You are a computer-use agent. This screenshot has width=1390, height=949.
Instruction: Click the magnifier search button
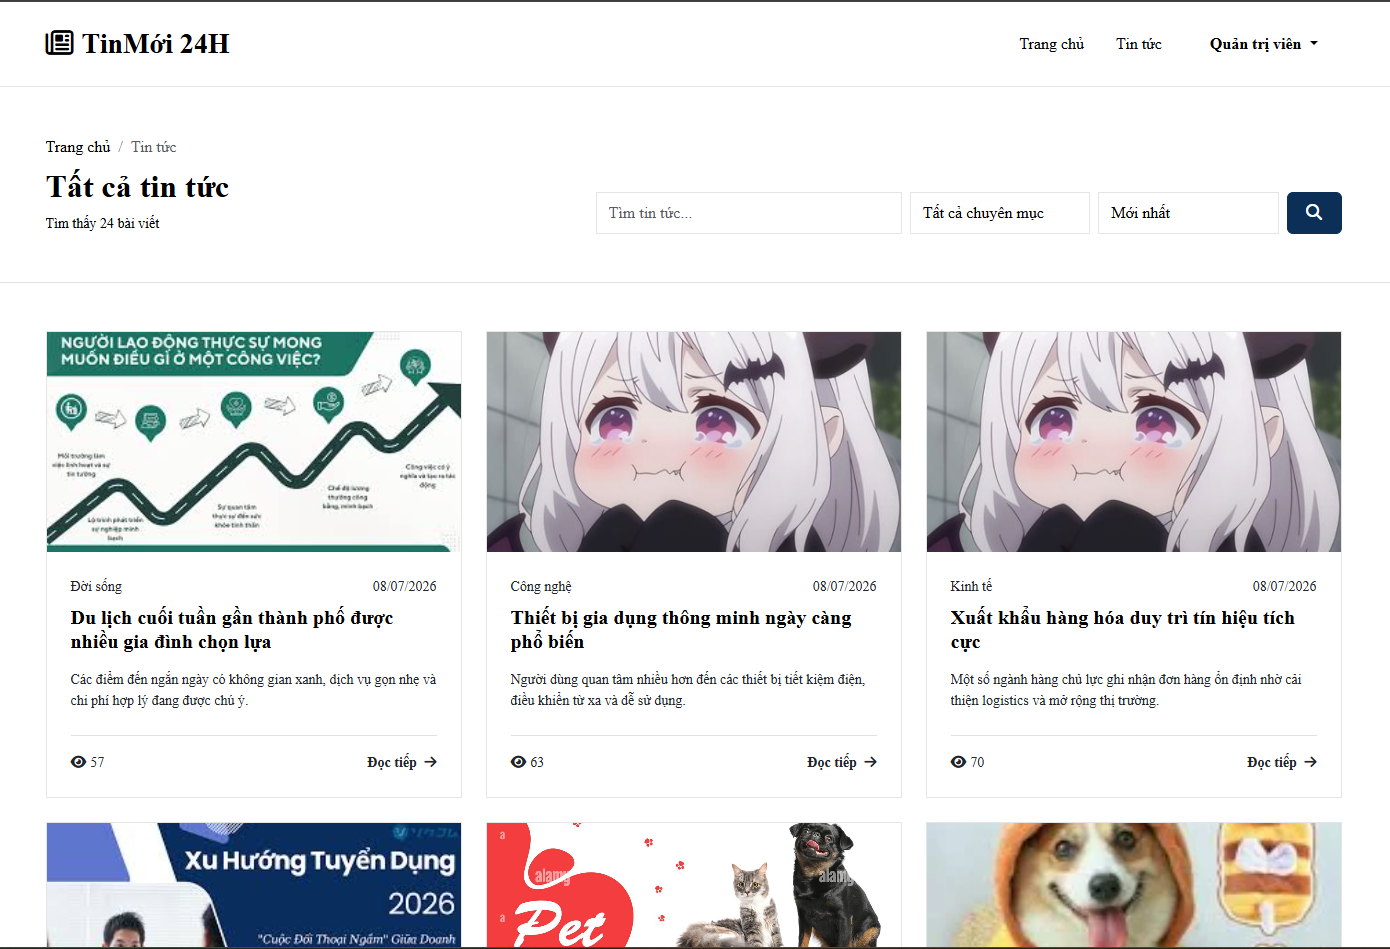(1314, 213)
